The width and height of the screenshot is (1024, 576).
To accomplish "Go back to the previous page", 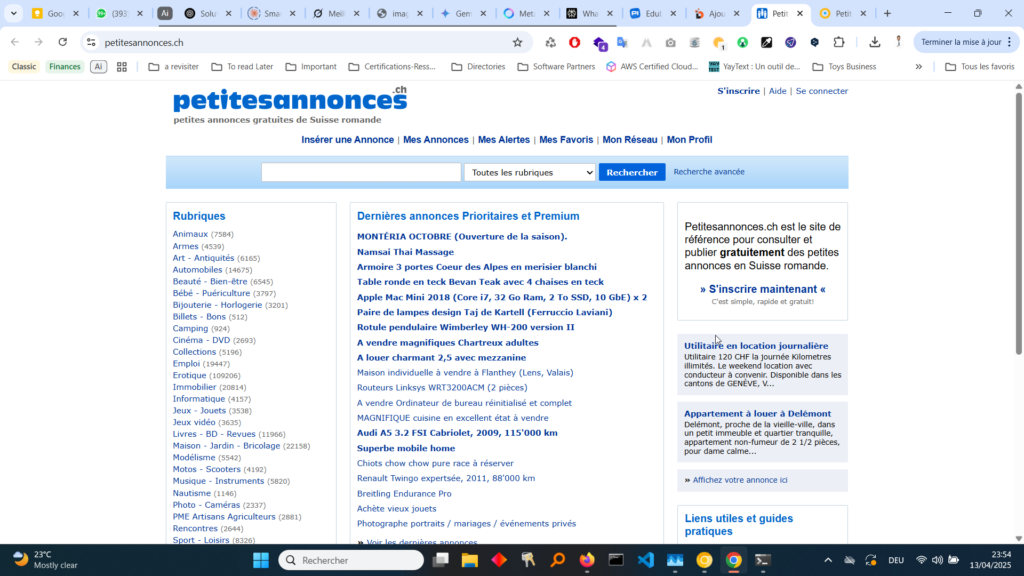I will click(x=15, y=42).
